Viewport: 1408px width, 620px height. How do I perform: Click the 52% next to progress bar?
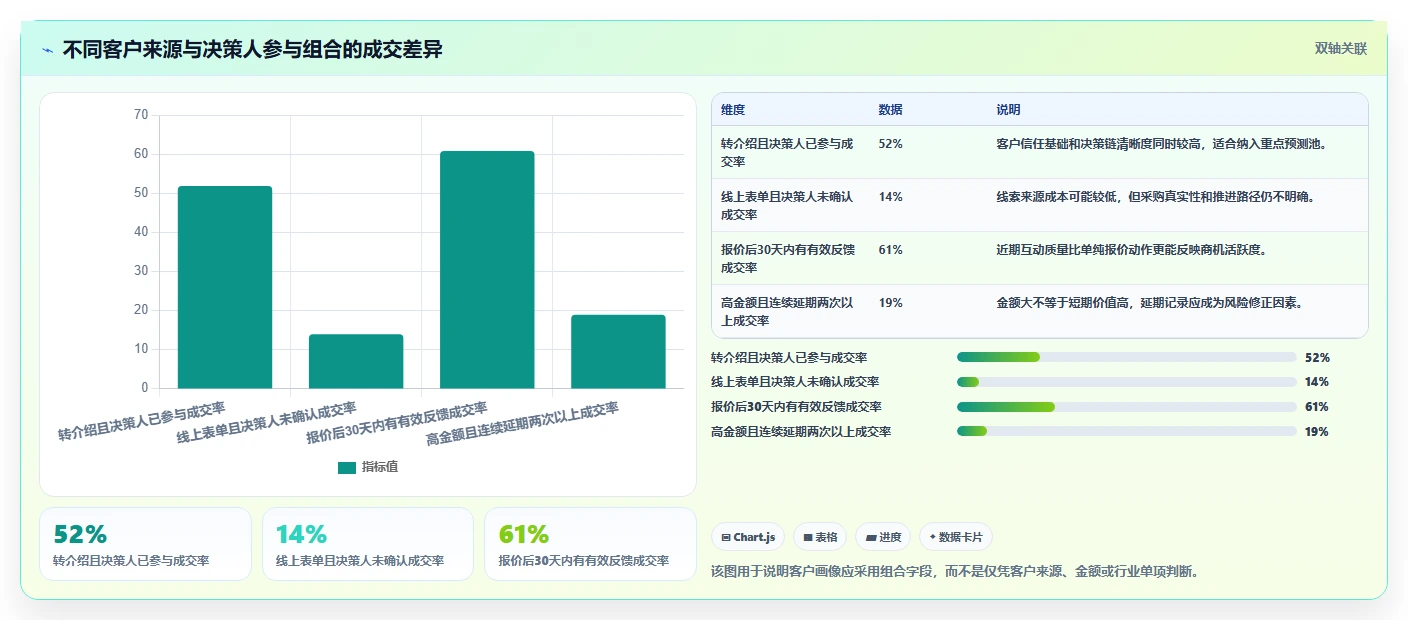1317,357
